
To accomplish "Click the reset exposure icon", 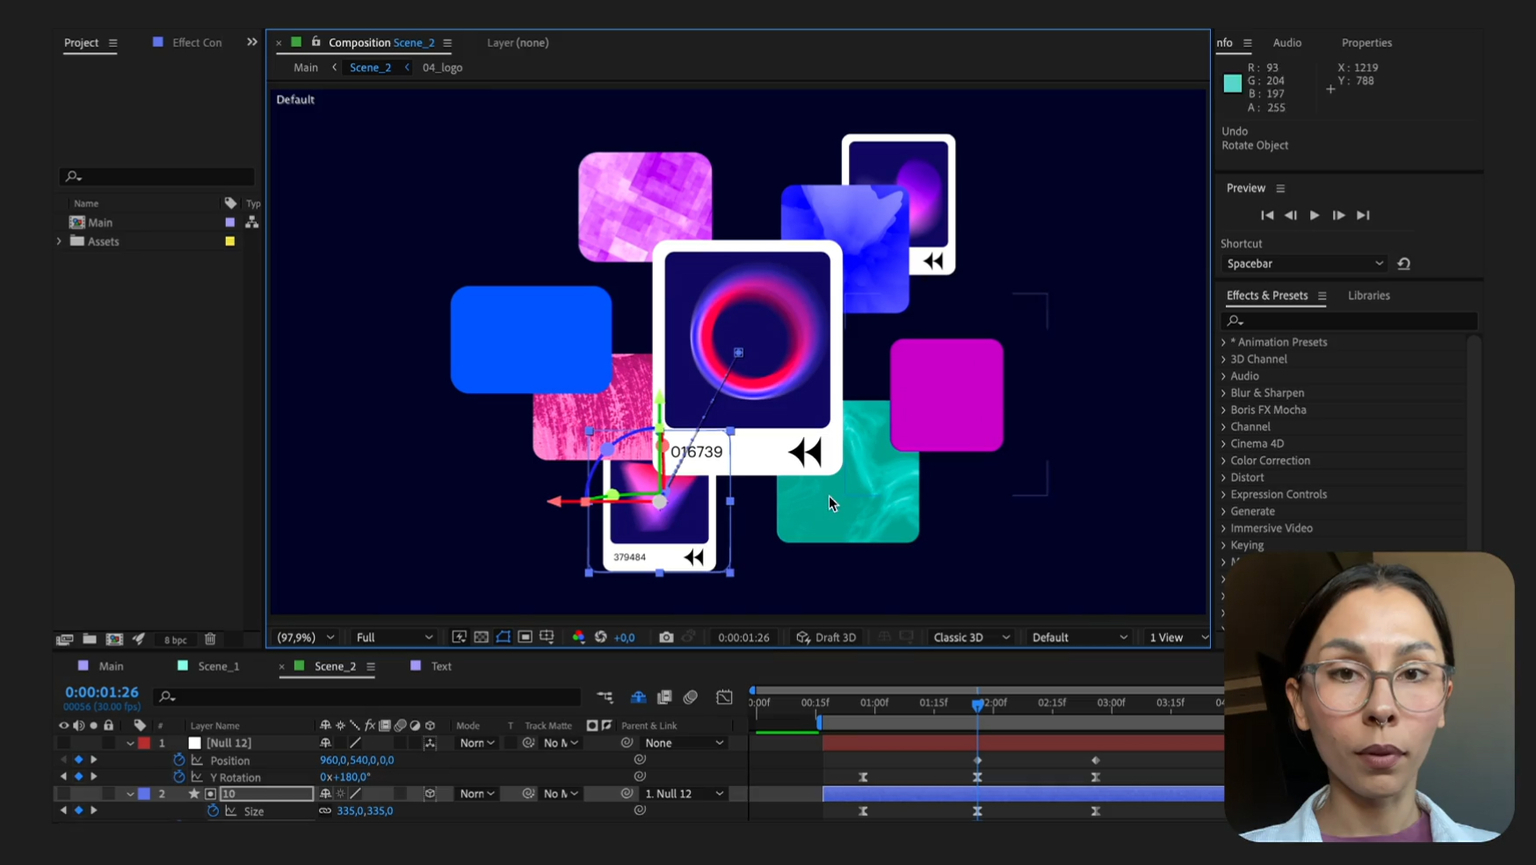I will [600, 638].
